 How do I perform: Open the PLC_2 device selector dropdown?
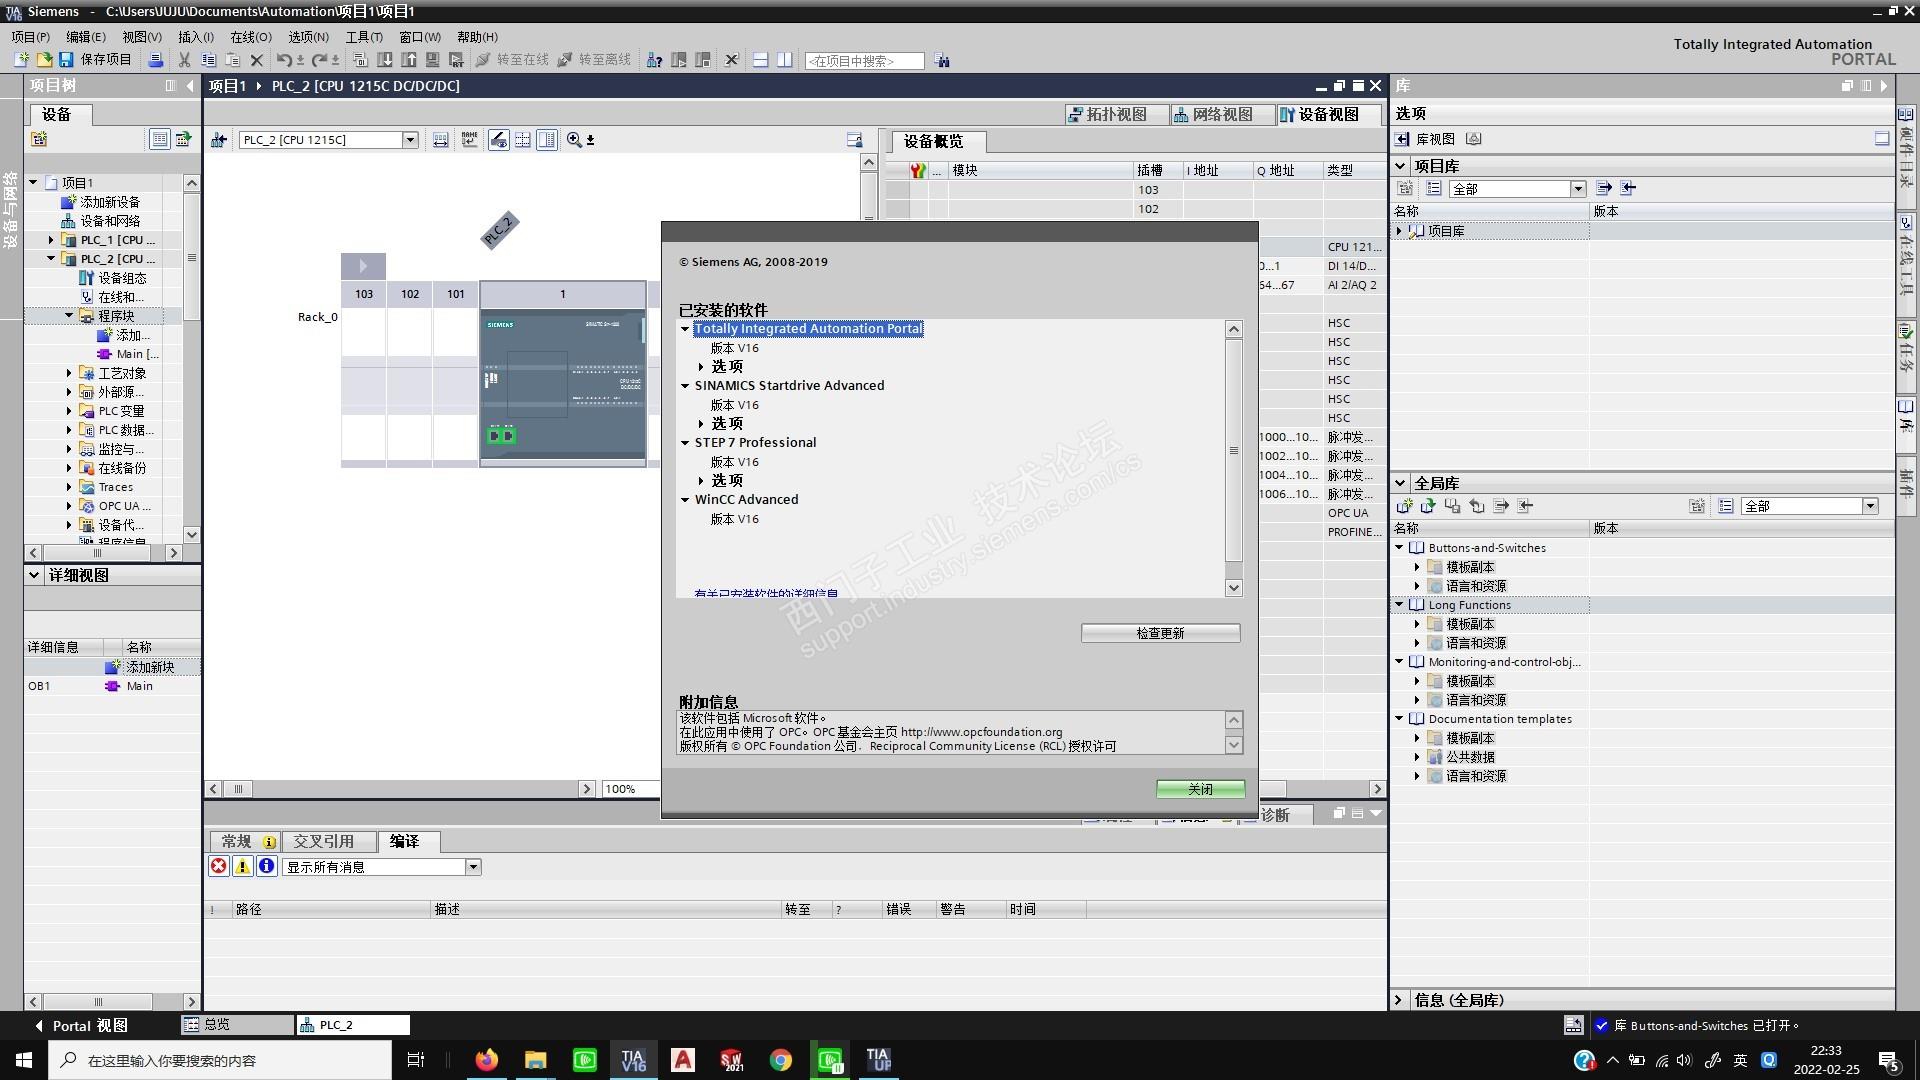pyautogui.click(x=409, y=140)
